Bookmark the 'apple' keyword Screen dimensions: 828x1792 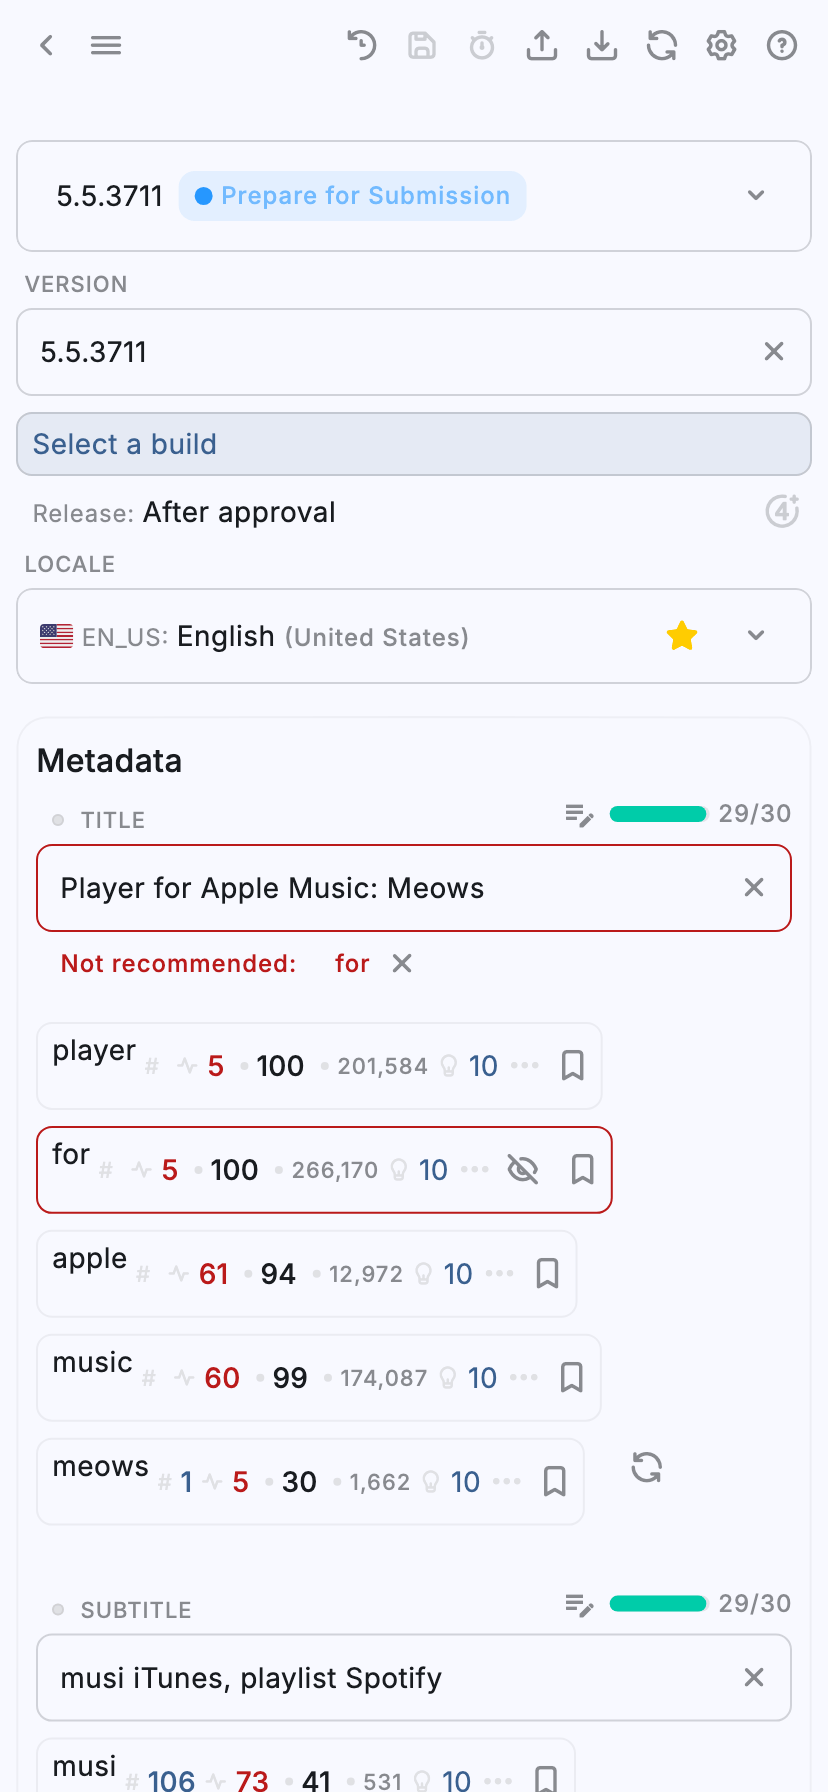point(546,1274)
